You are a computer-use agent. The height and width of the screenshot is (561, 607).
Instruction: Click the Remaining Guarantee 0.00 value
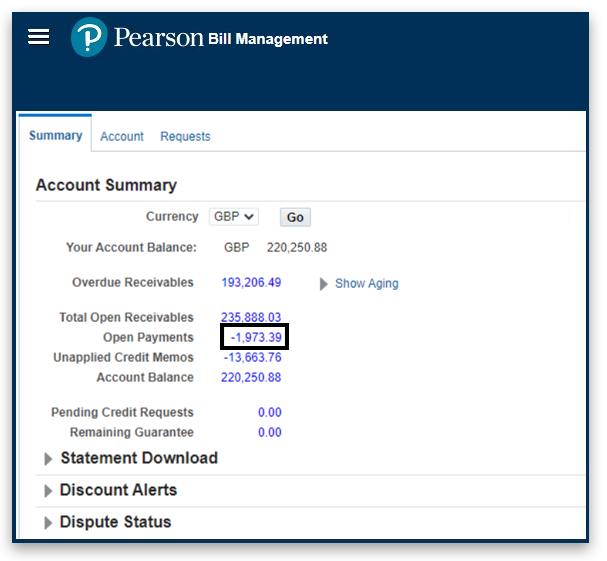point(269,432)
